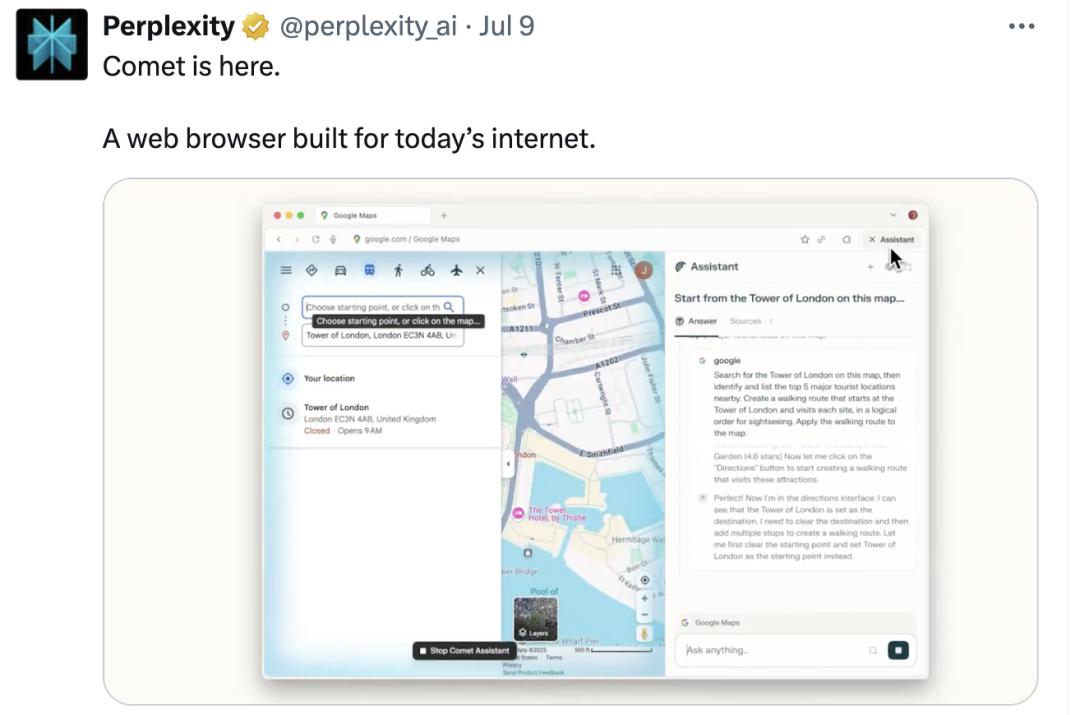This screenshot has height=715, width=1080.
Task: Open the Google Maps hamburger menu
Action: point(286,270)
